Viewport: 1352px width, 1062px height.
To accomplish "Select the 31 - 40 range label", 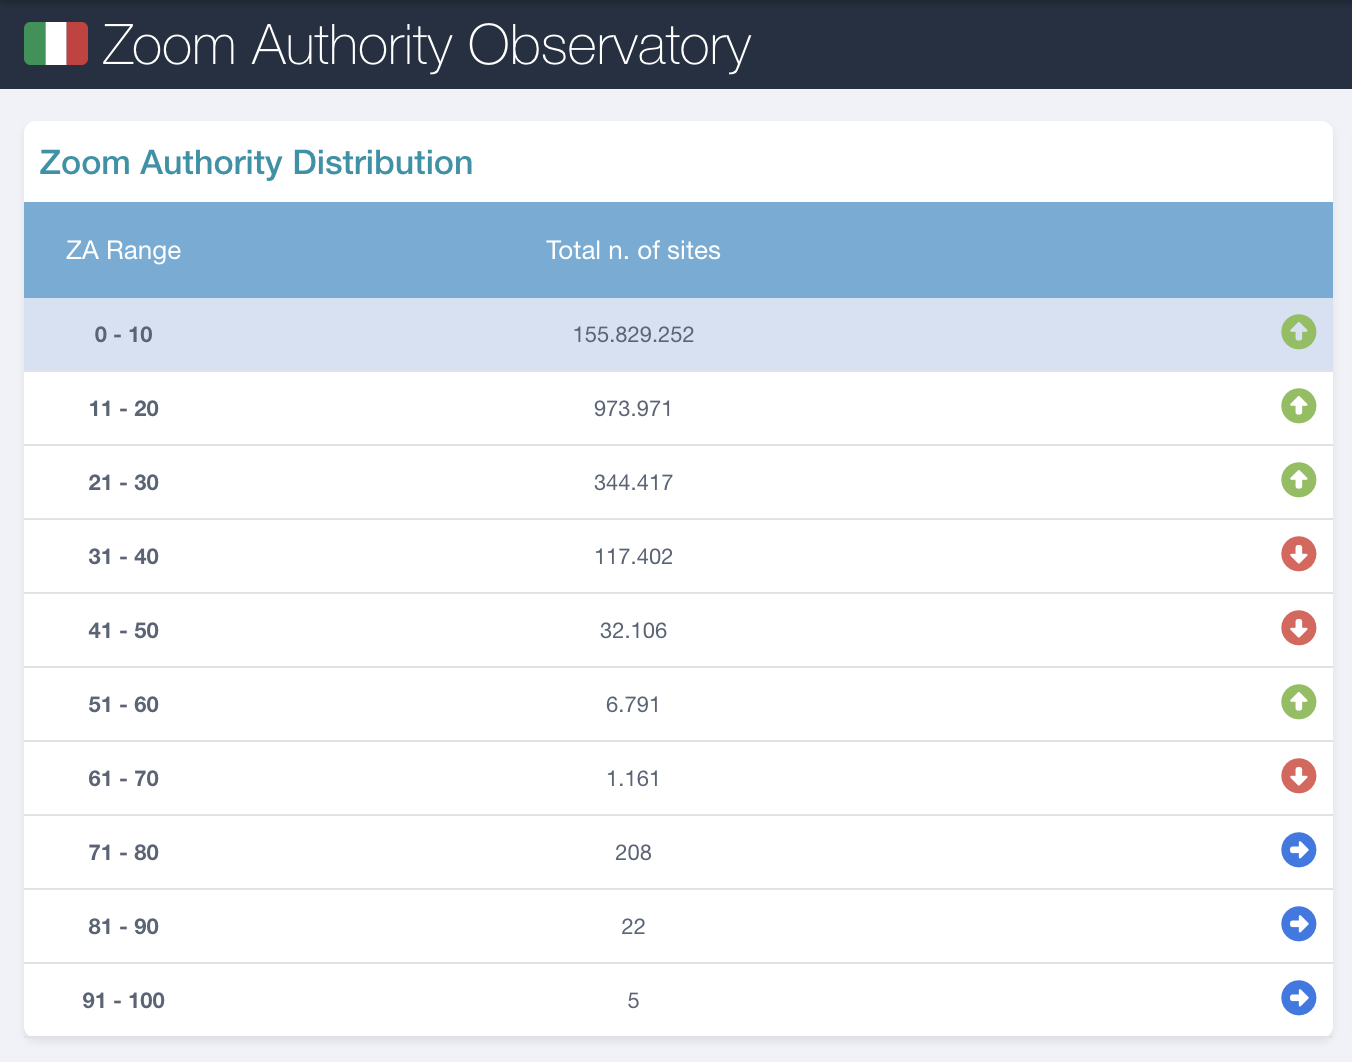I will [x=124, y=557].
